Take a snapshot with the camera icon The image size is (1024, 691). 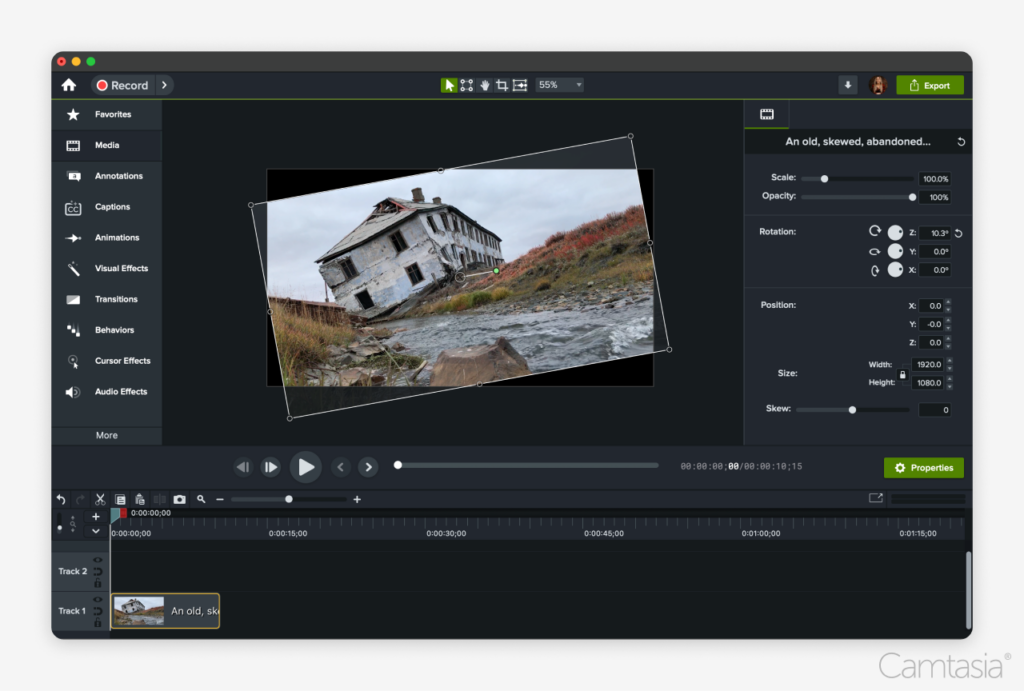[x=179, y=499]
